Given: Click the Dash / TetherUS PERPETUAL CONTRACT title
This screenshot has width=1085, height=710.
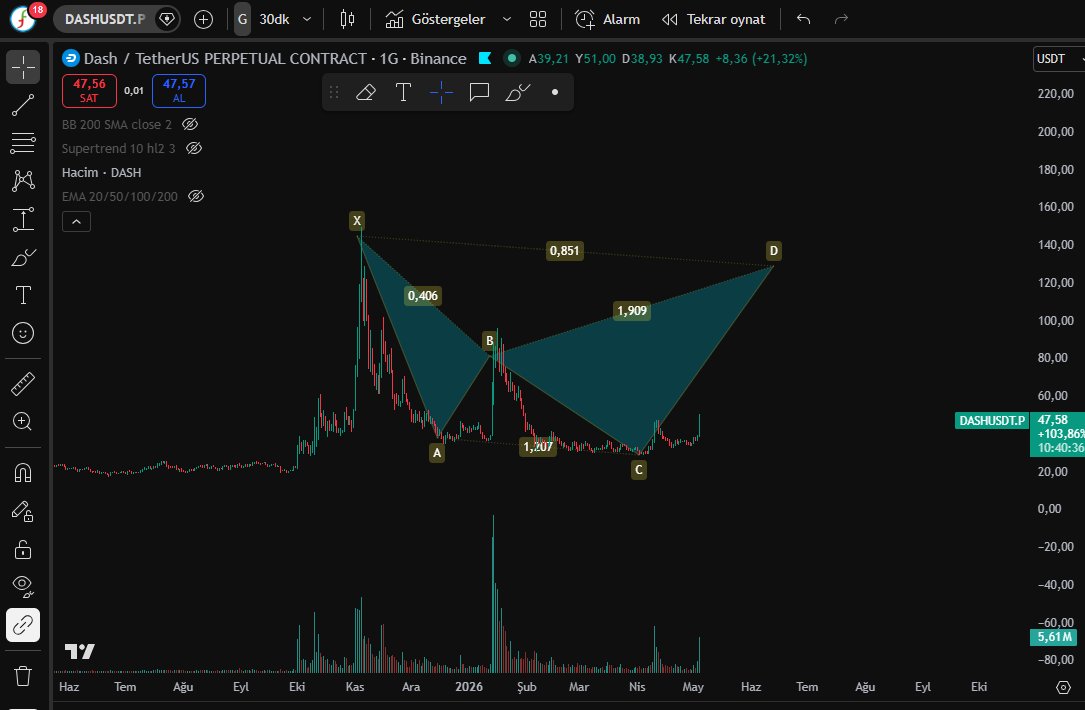Looking at the screenshot, I should (x=275, y=59).
